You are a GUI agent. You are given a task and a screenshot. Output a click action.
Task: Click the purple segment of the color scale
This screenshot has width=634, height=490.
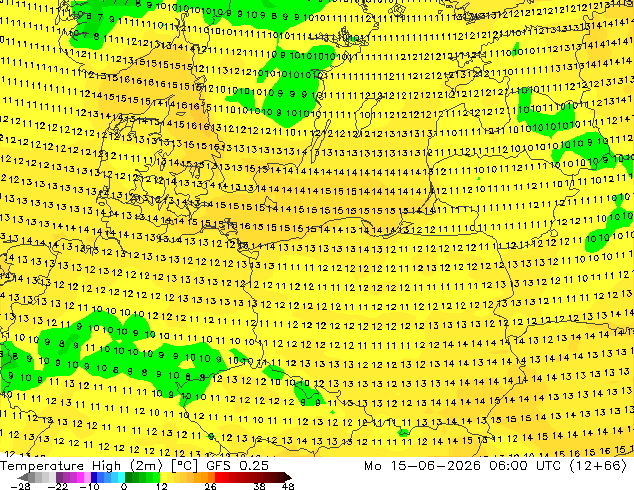pyautogui.click(x=73, y=477)
